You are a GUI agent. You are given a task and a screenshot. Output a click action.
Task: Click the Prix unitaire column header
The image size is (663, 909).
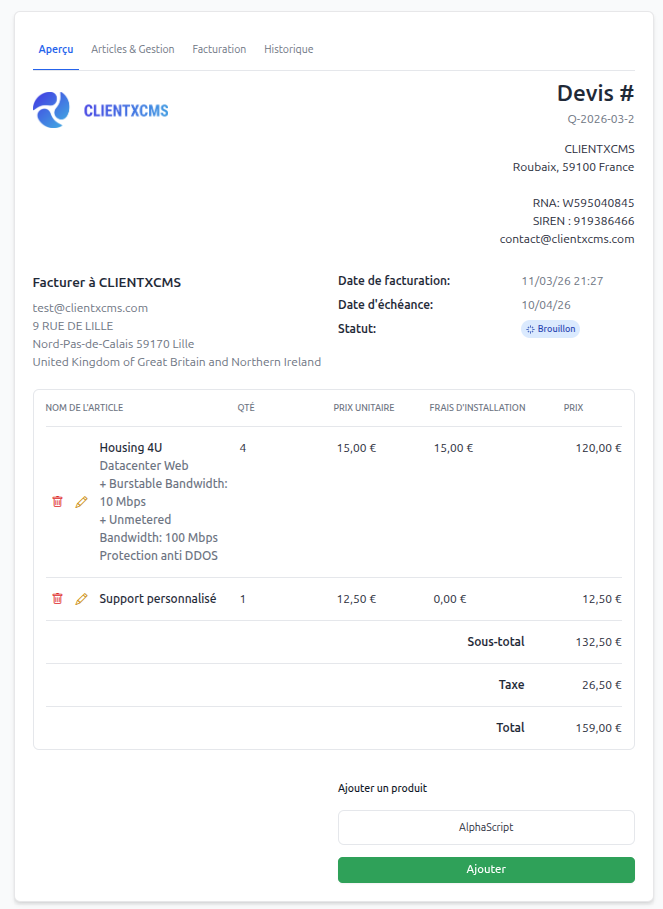(x=363, y=408)
